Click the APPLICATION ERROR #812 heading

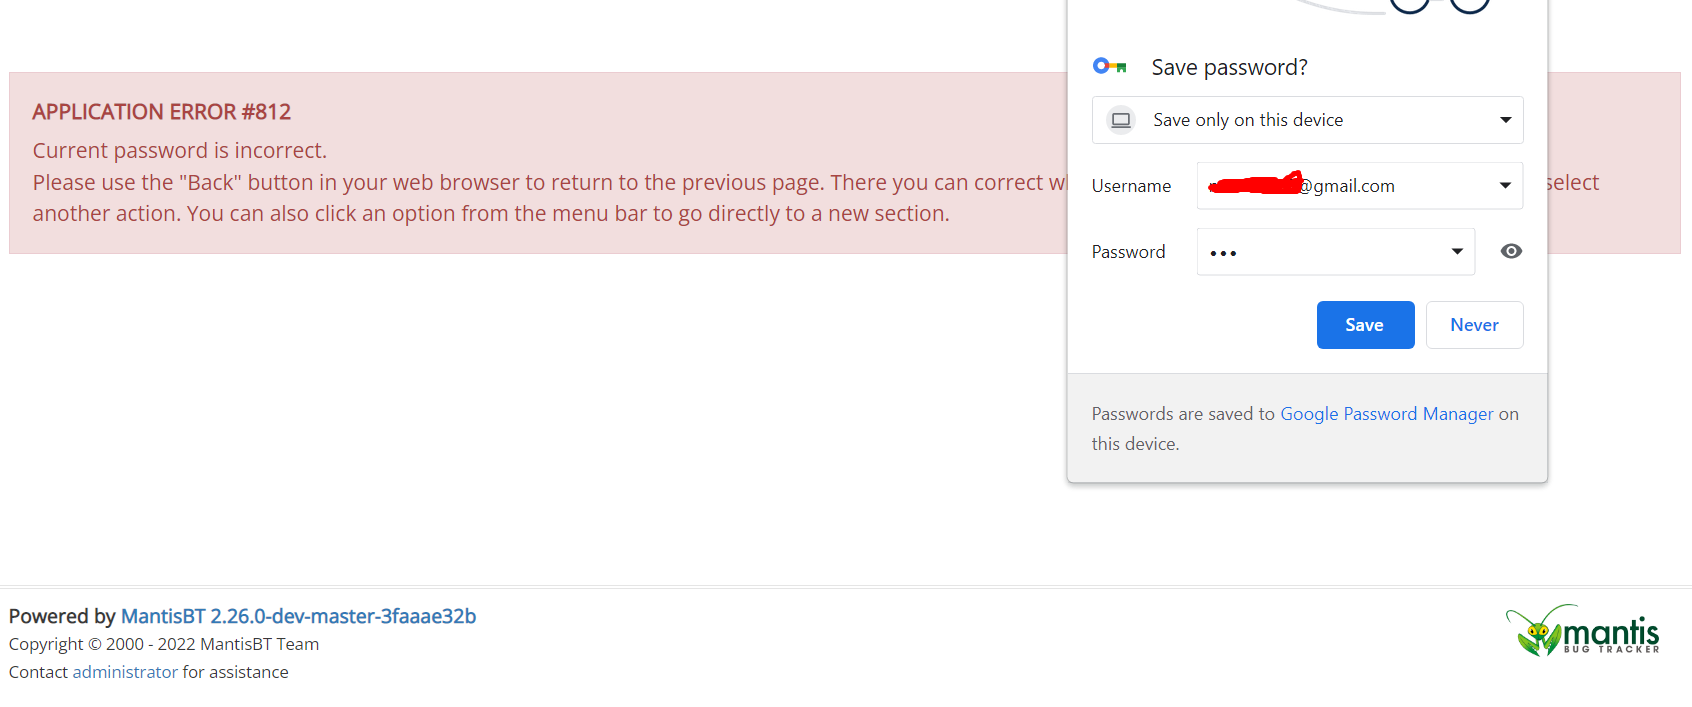pyautogui.click(x=162, y=112)
